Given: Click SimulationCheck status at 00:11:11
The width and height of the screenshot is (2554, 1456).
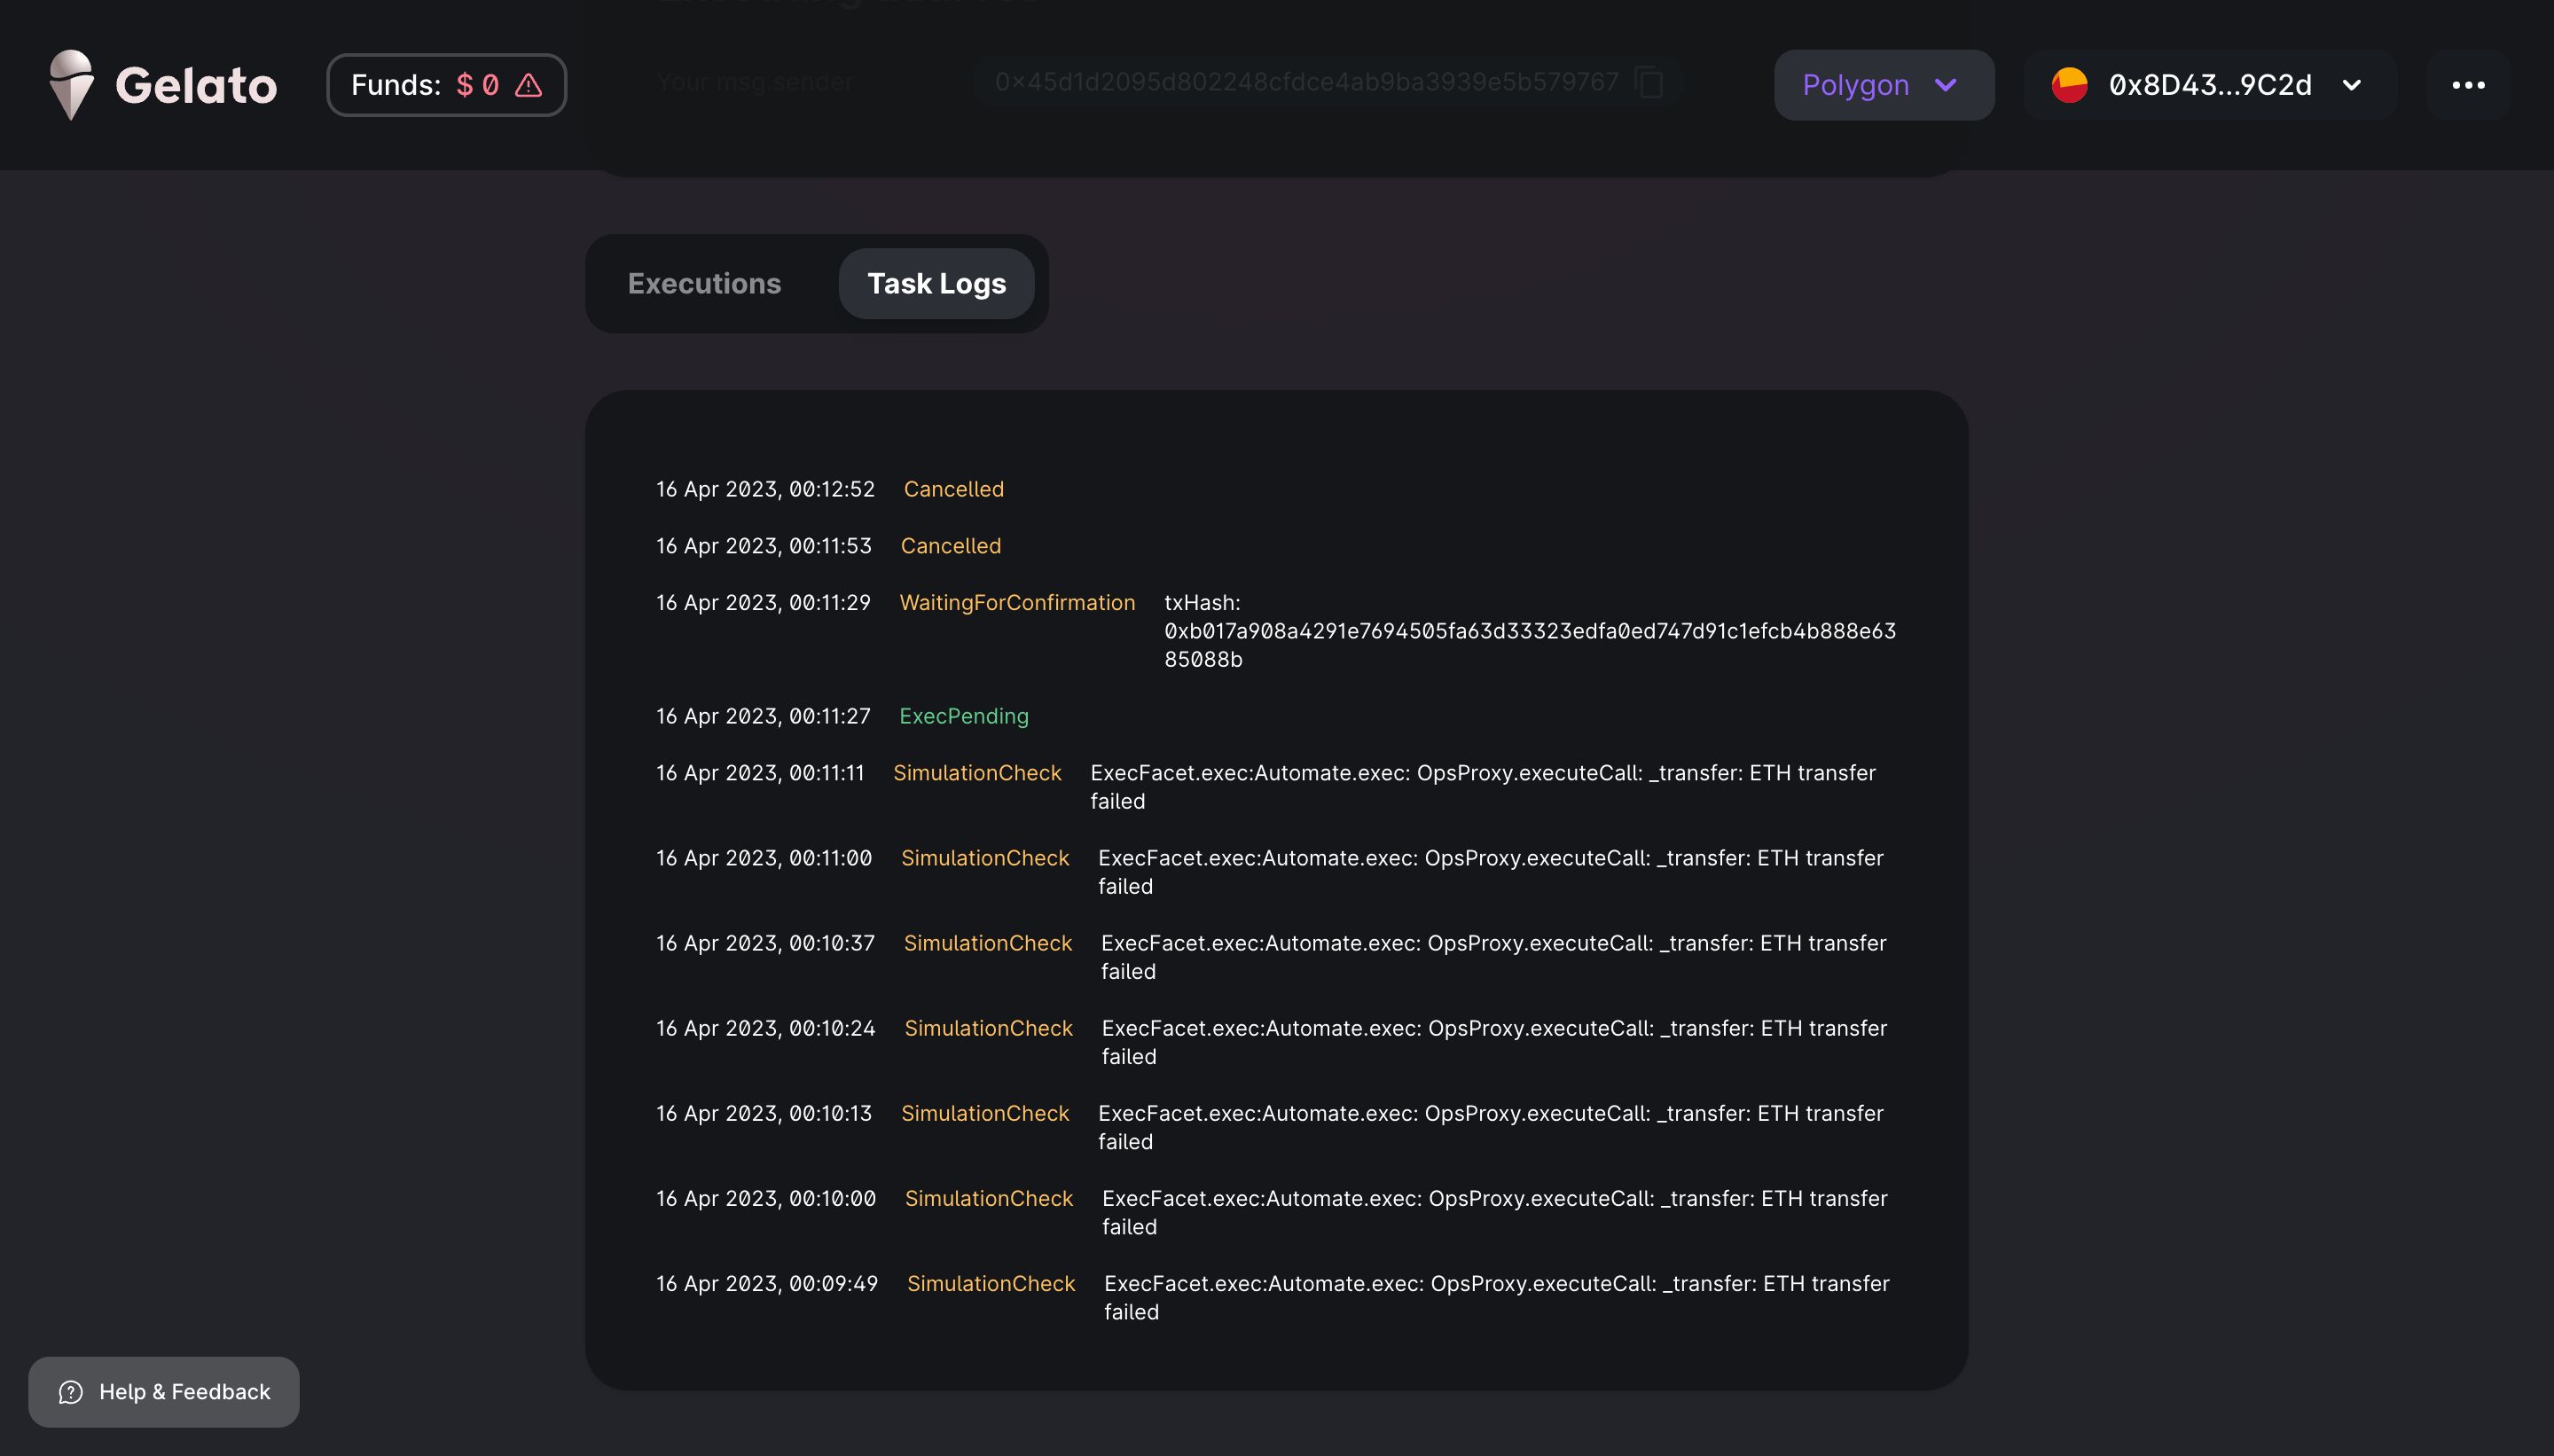Looking at the screenshot, I should coord(977,773).
